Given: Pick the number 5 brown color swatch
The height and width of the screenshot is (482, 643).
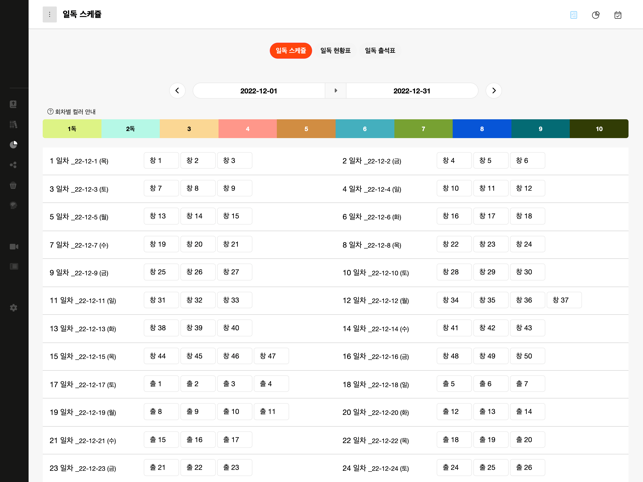Looking at the screenshot, I should [x=306, y=129].
